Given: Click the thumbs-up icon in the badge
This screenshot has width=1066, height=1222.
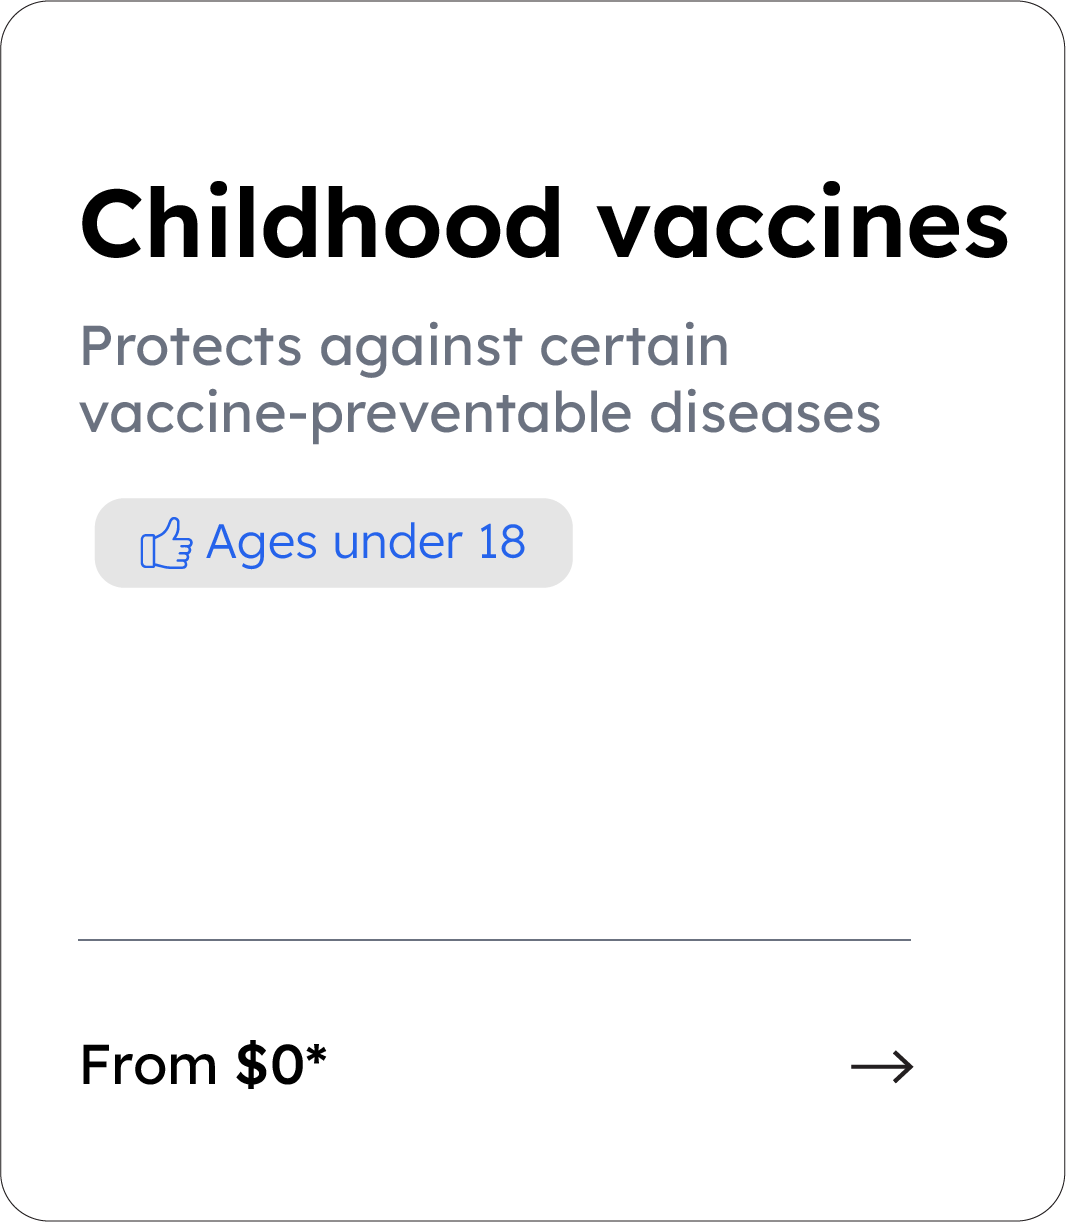Looking at the screenshot, I should pos(165,544).
